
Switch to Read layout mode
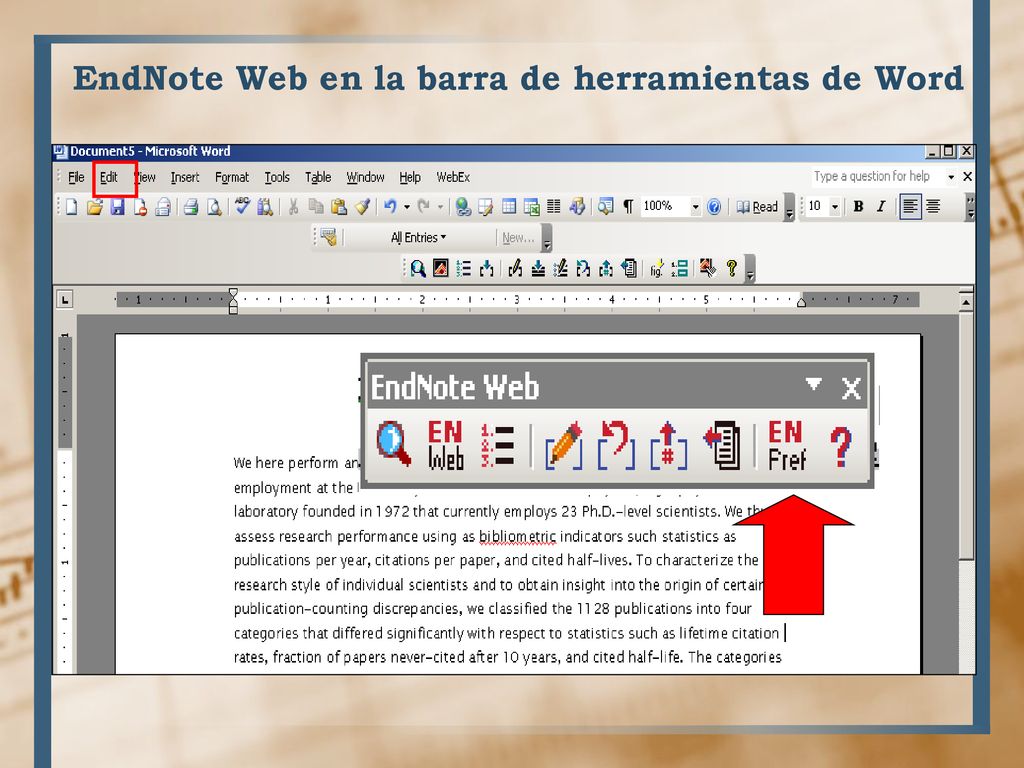(757, 207)
